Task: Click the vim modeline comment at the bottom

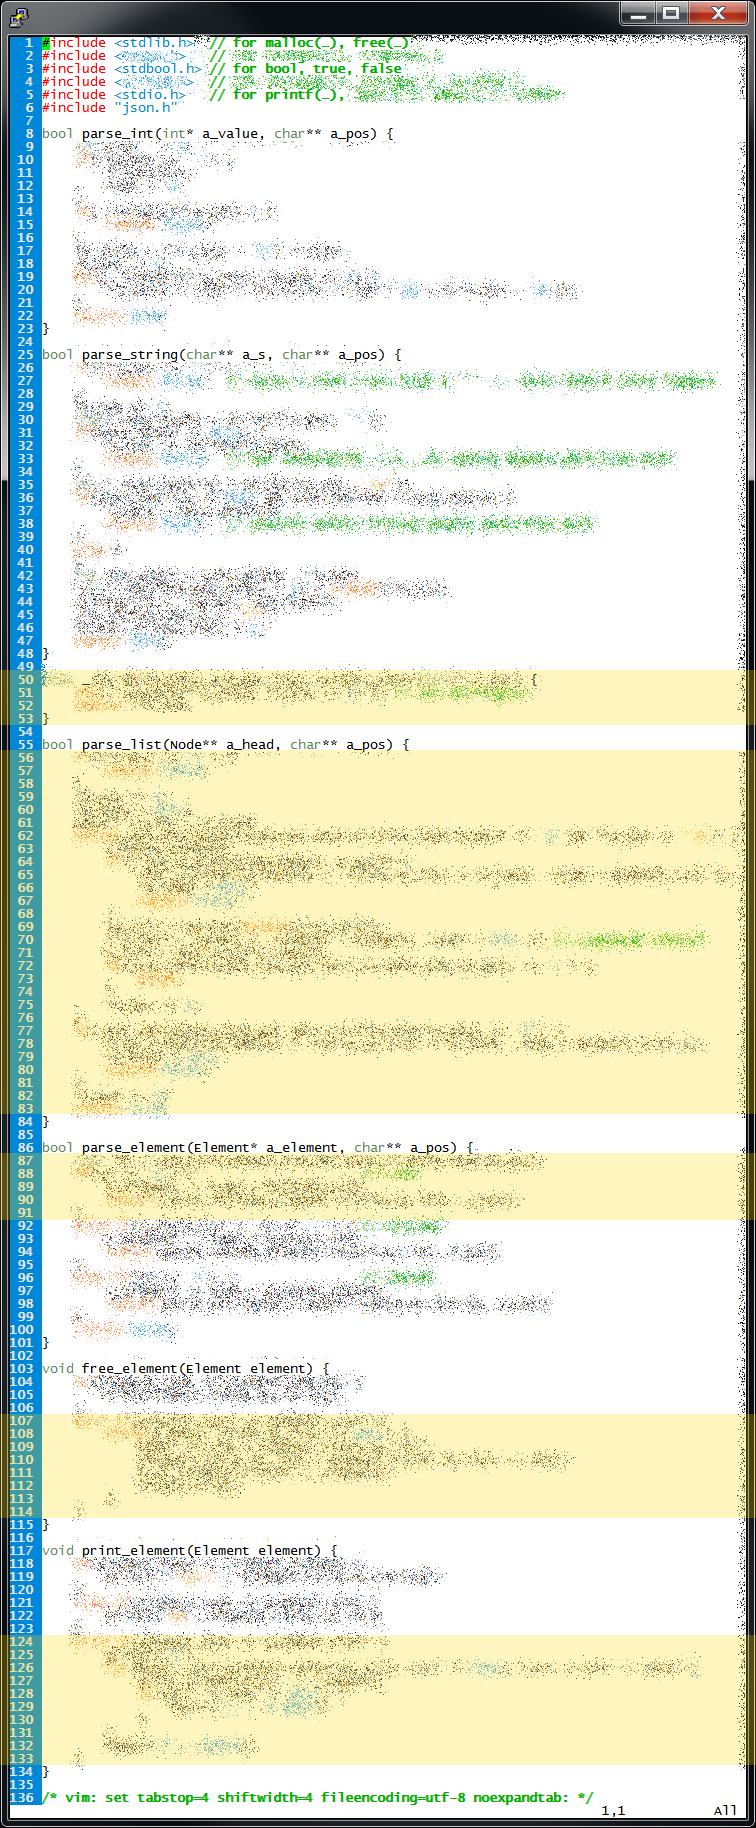Action: point(318,1797)
